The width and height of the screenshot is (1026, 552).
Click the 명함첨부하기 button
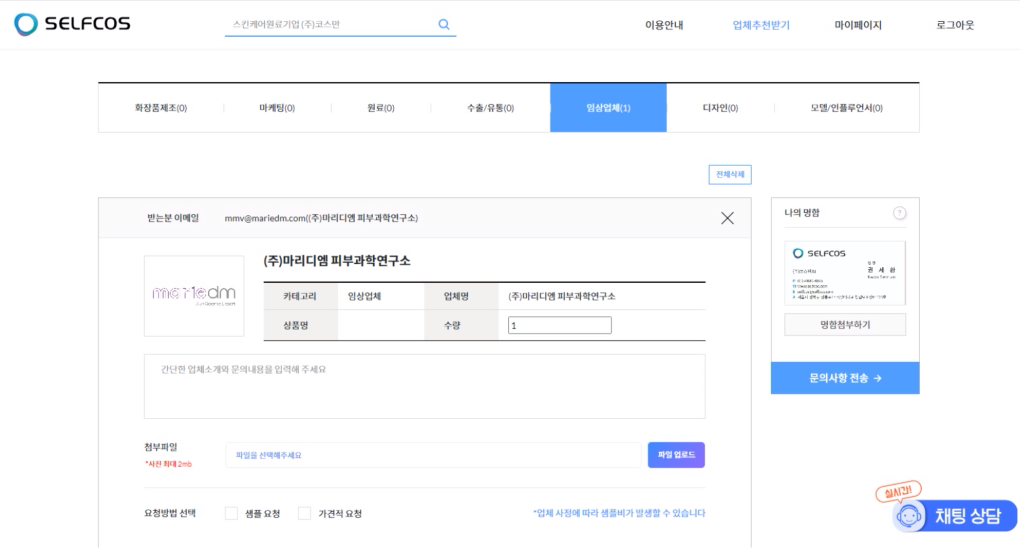pyautogui.click(x=845, y=324)
